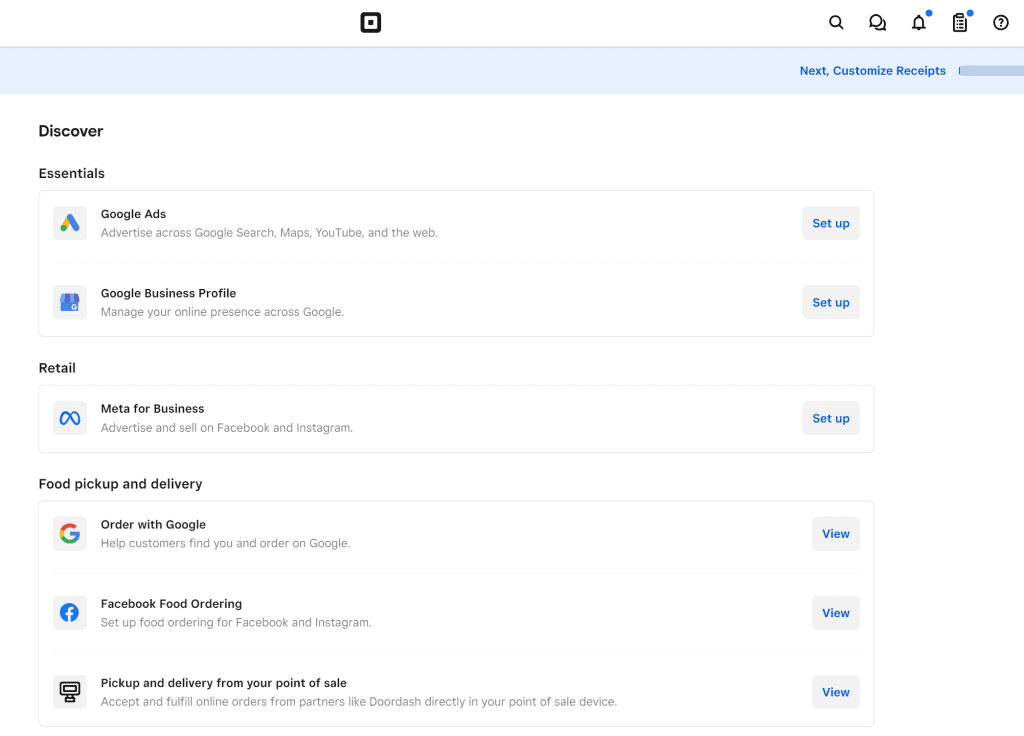Click the Google Business Profile storefront icon
The height and width of the screenshot is (736, 1024).
[70, 302]
